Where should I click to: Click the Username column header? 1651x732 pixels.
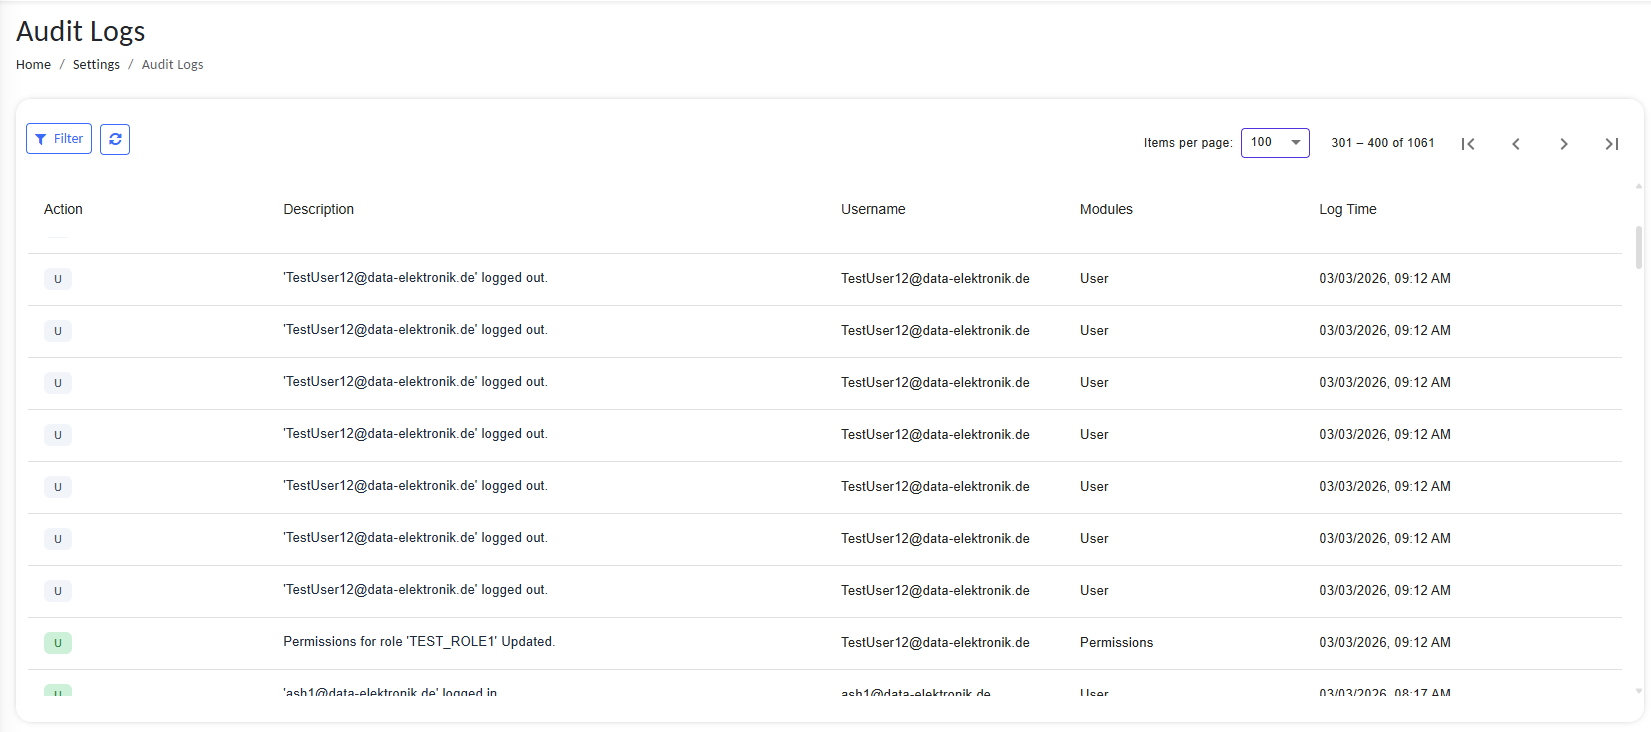click(873, 209)
